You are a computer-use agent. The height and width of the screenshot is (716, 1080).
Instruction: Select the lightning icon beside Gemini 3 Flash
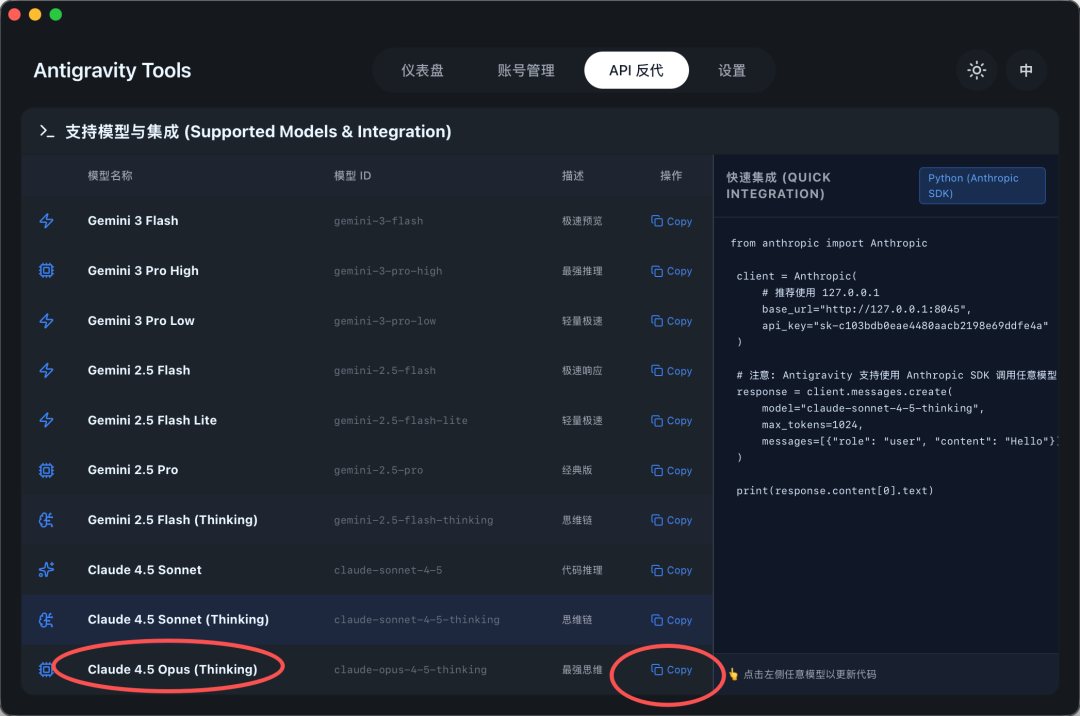tap(46, 221)
